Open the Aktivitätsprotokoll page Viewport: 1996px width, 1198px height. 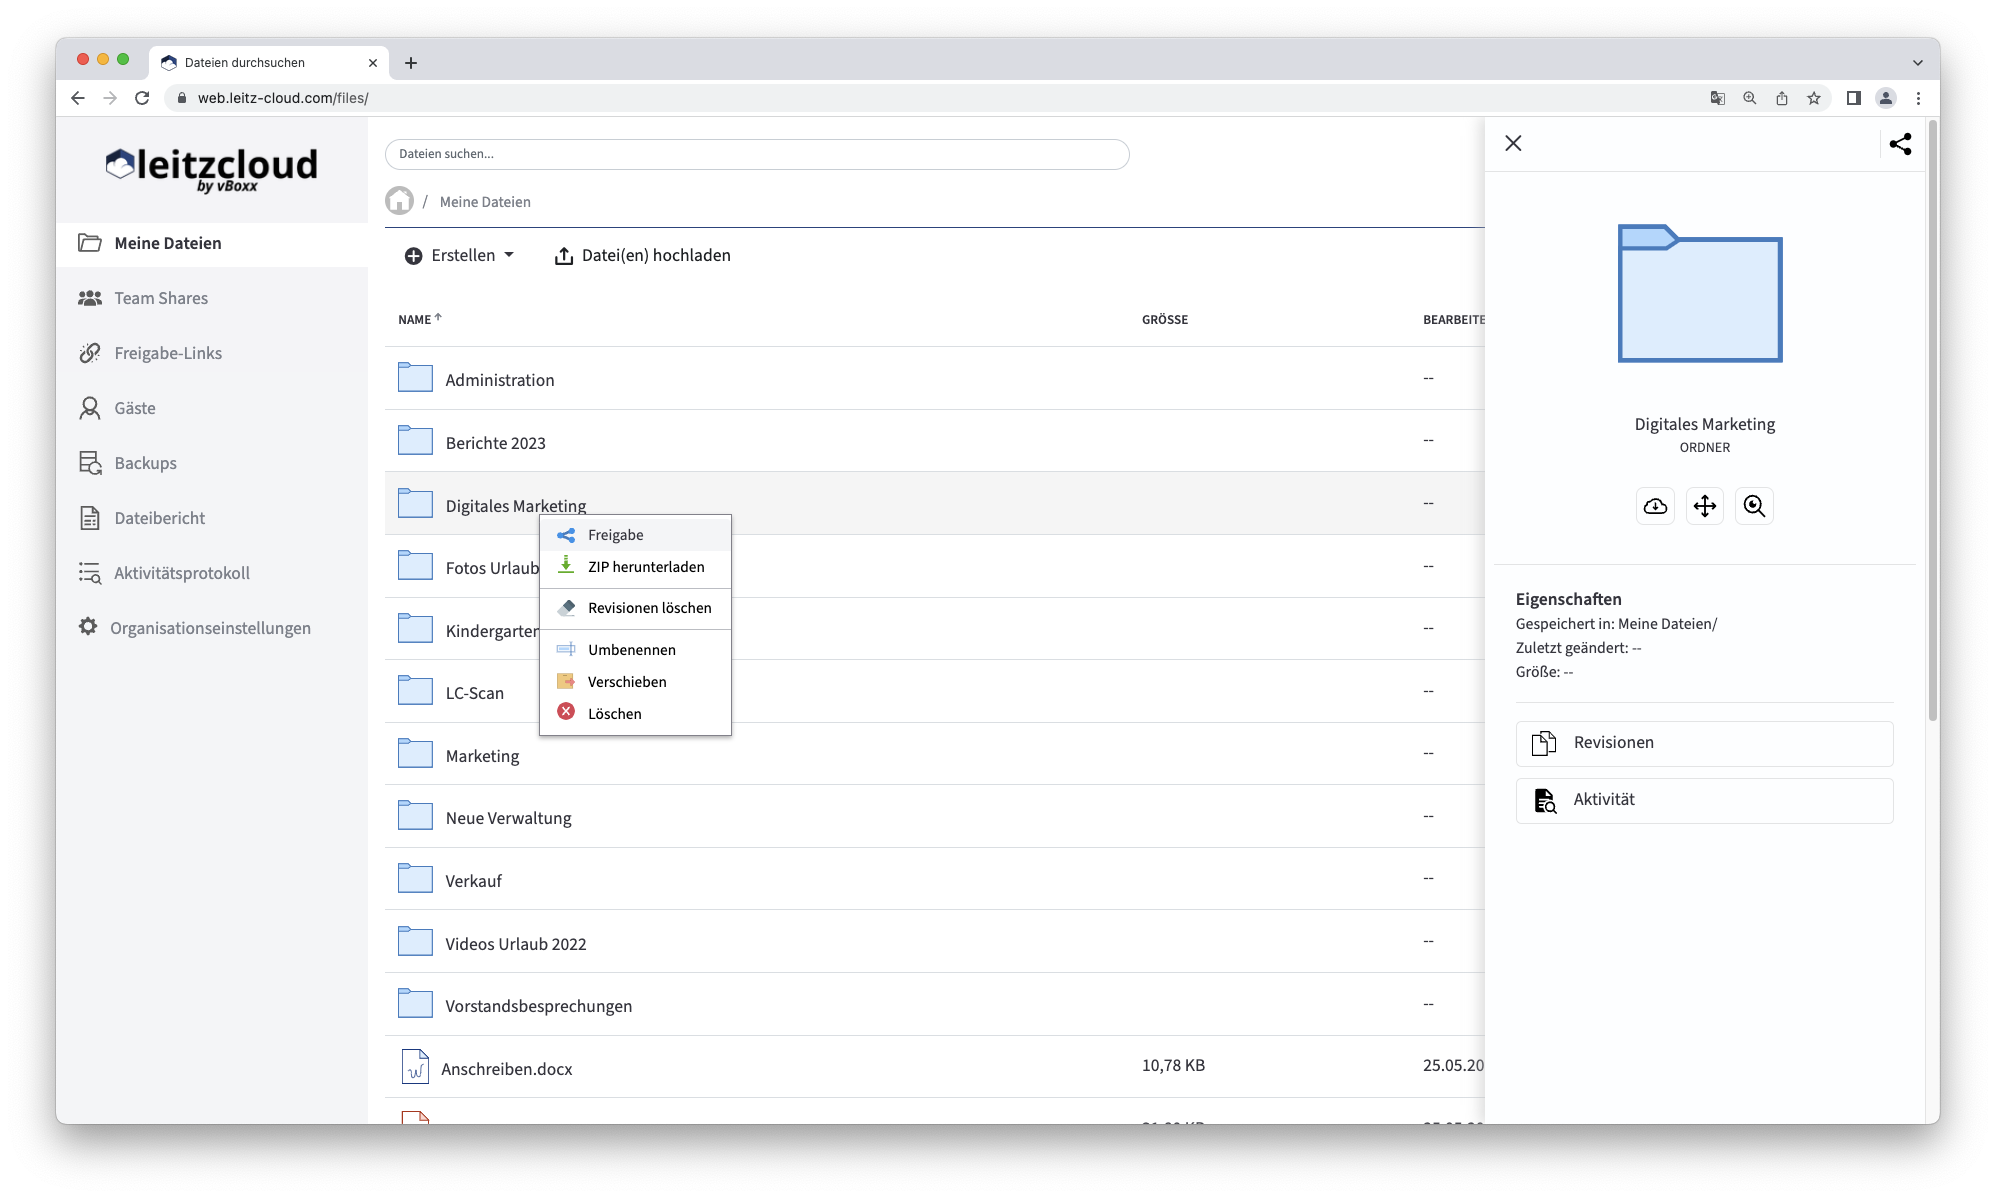[x=181, y=573]
